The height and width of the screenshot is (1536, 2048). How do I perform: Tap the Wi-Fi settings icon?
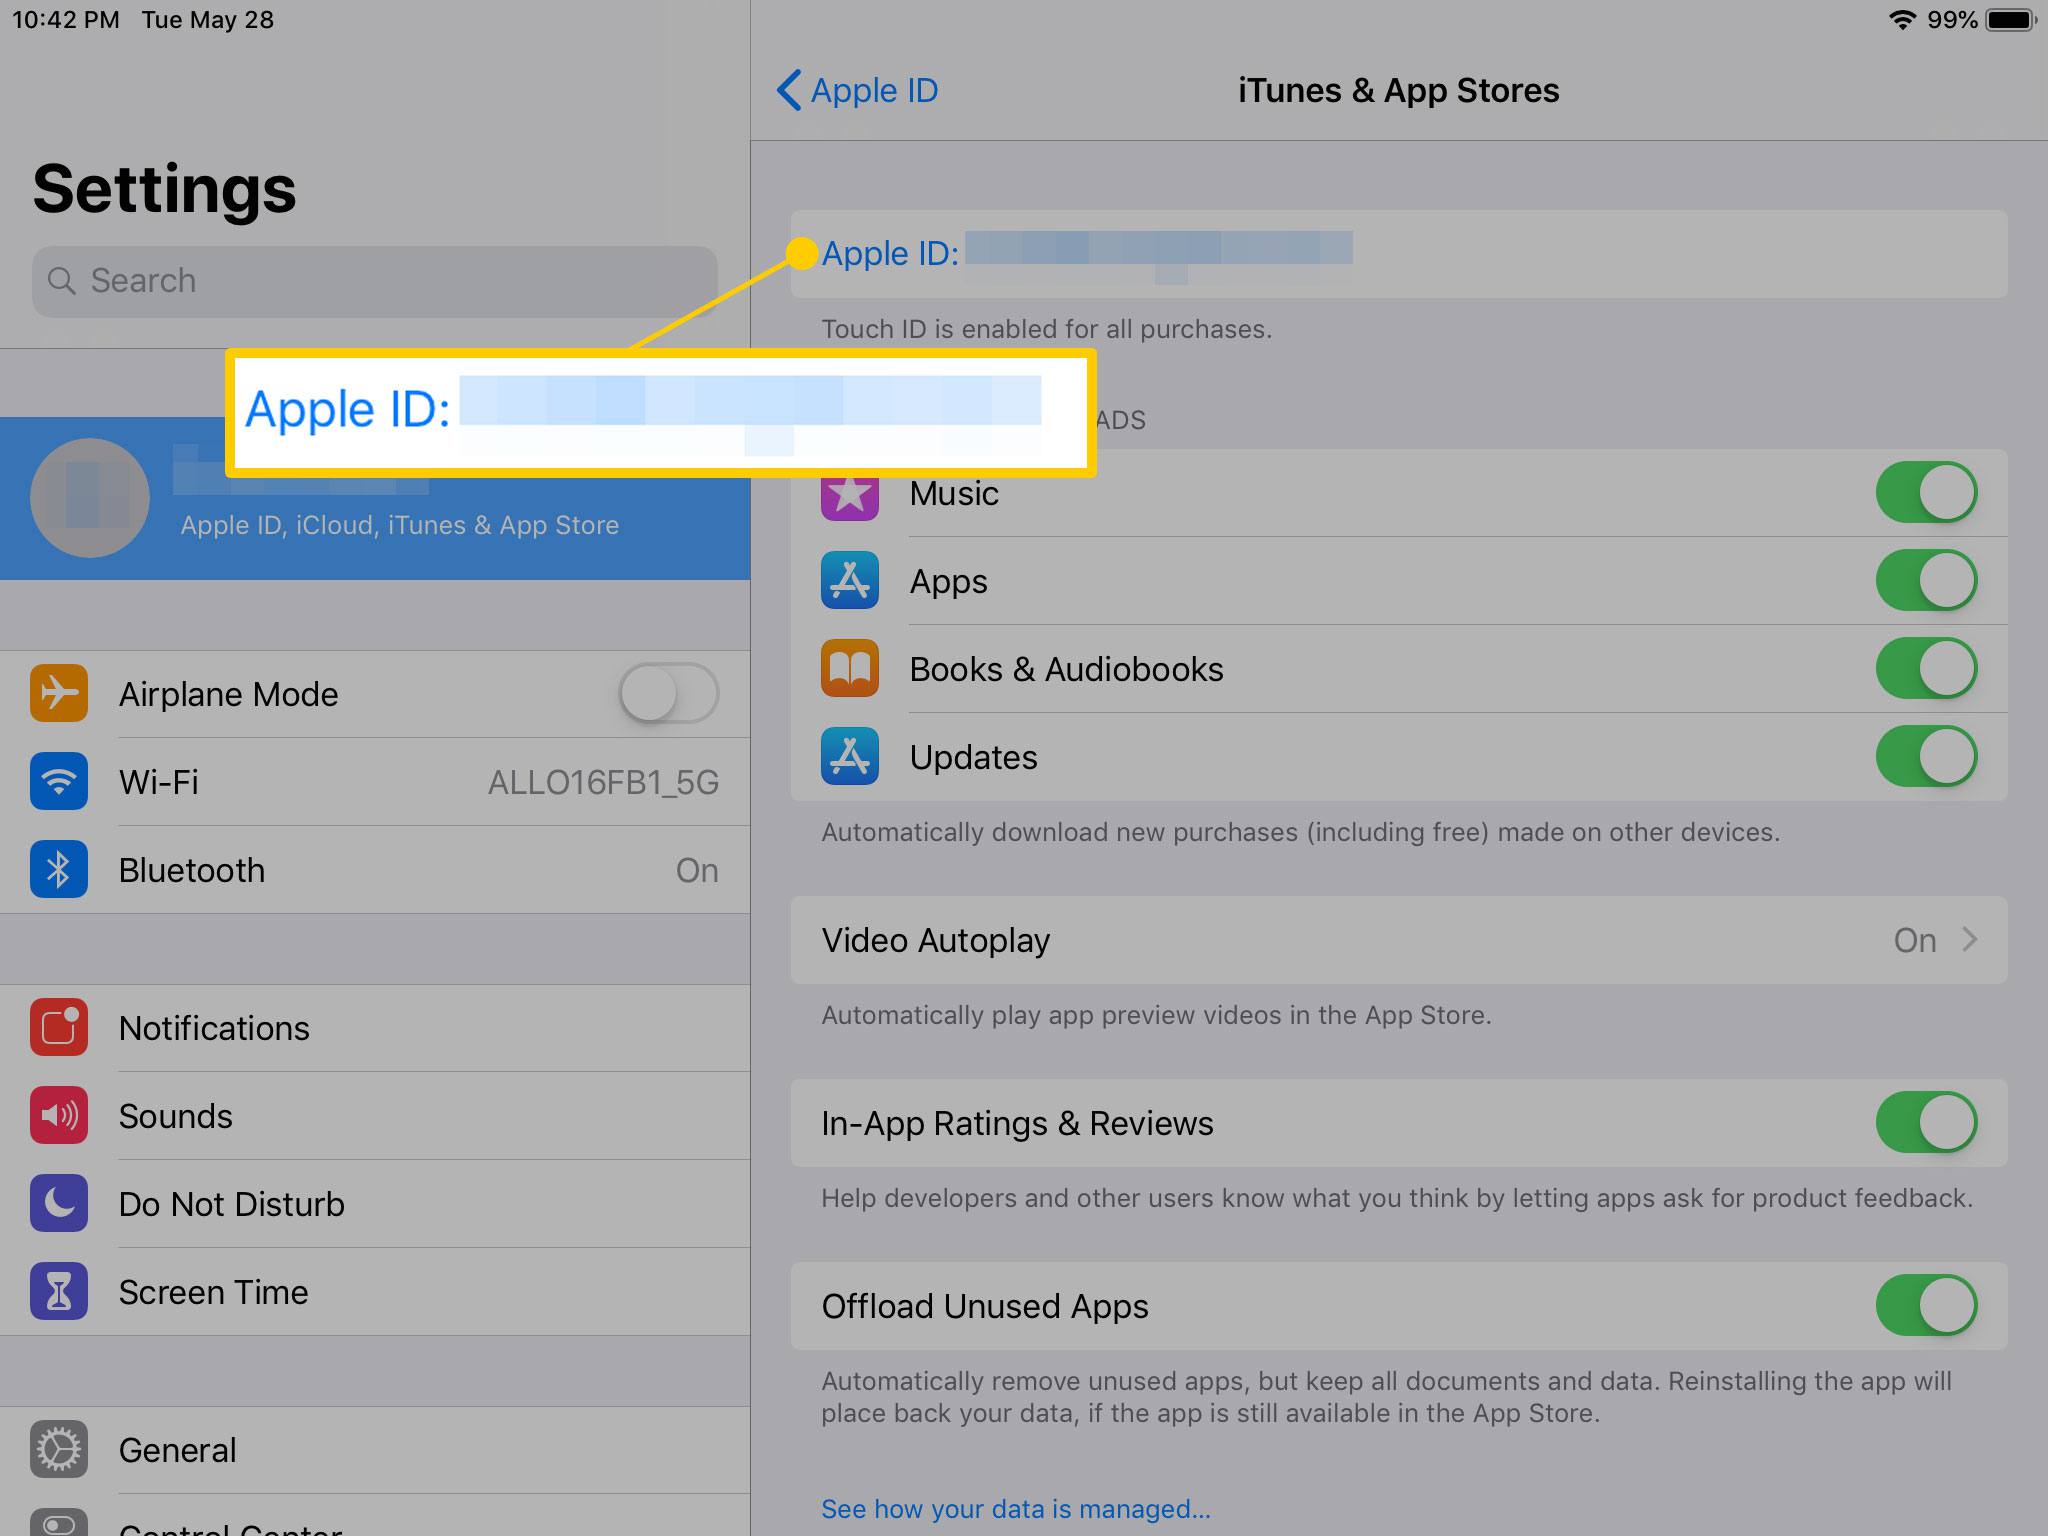click(x=60, y=781)
